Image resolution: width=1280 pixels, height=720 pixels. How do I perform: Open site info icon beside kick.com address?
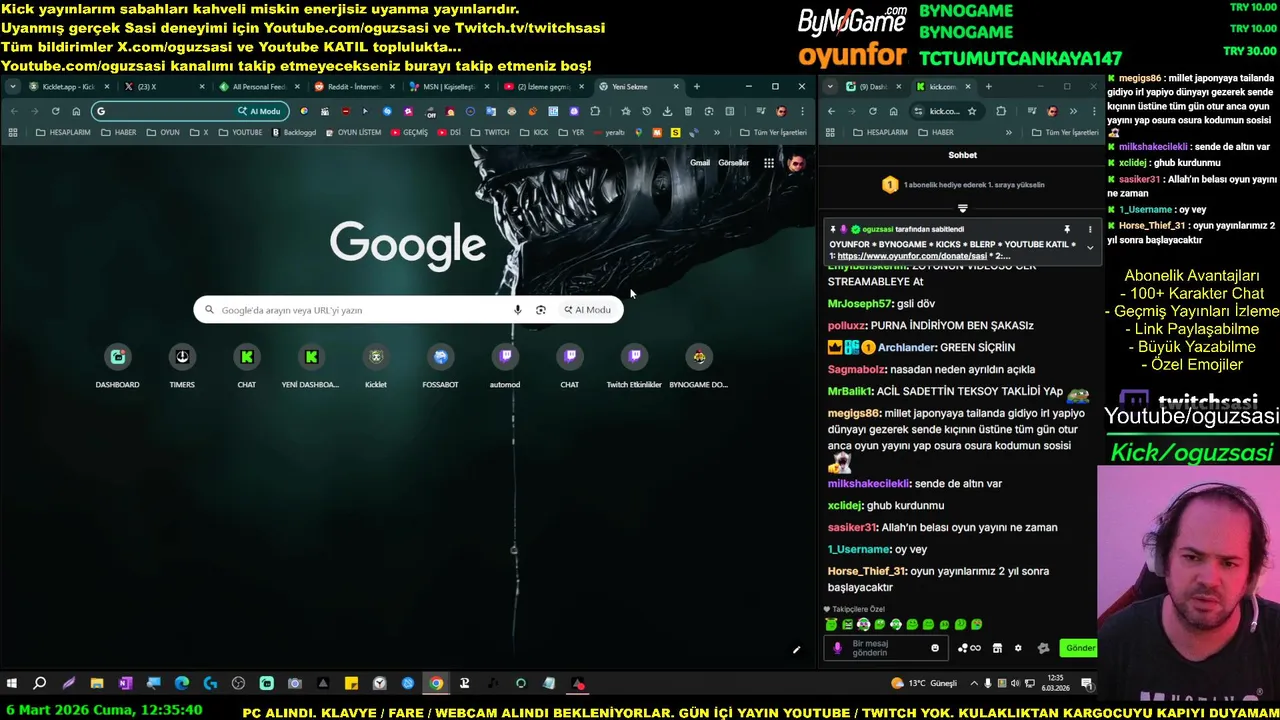[x=918, y=112]
